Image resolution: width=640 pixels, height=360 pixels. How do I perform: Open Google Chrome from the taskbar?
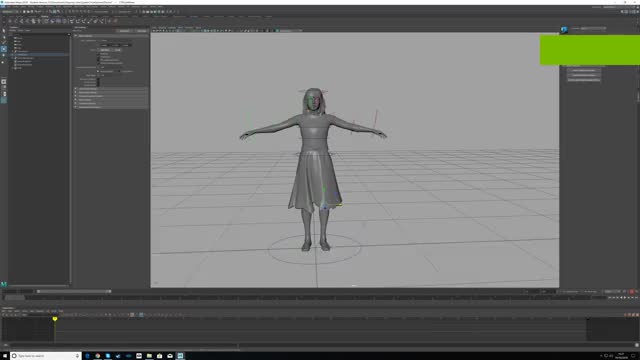(98, 356)
